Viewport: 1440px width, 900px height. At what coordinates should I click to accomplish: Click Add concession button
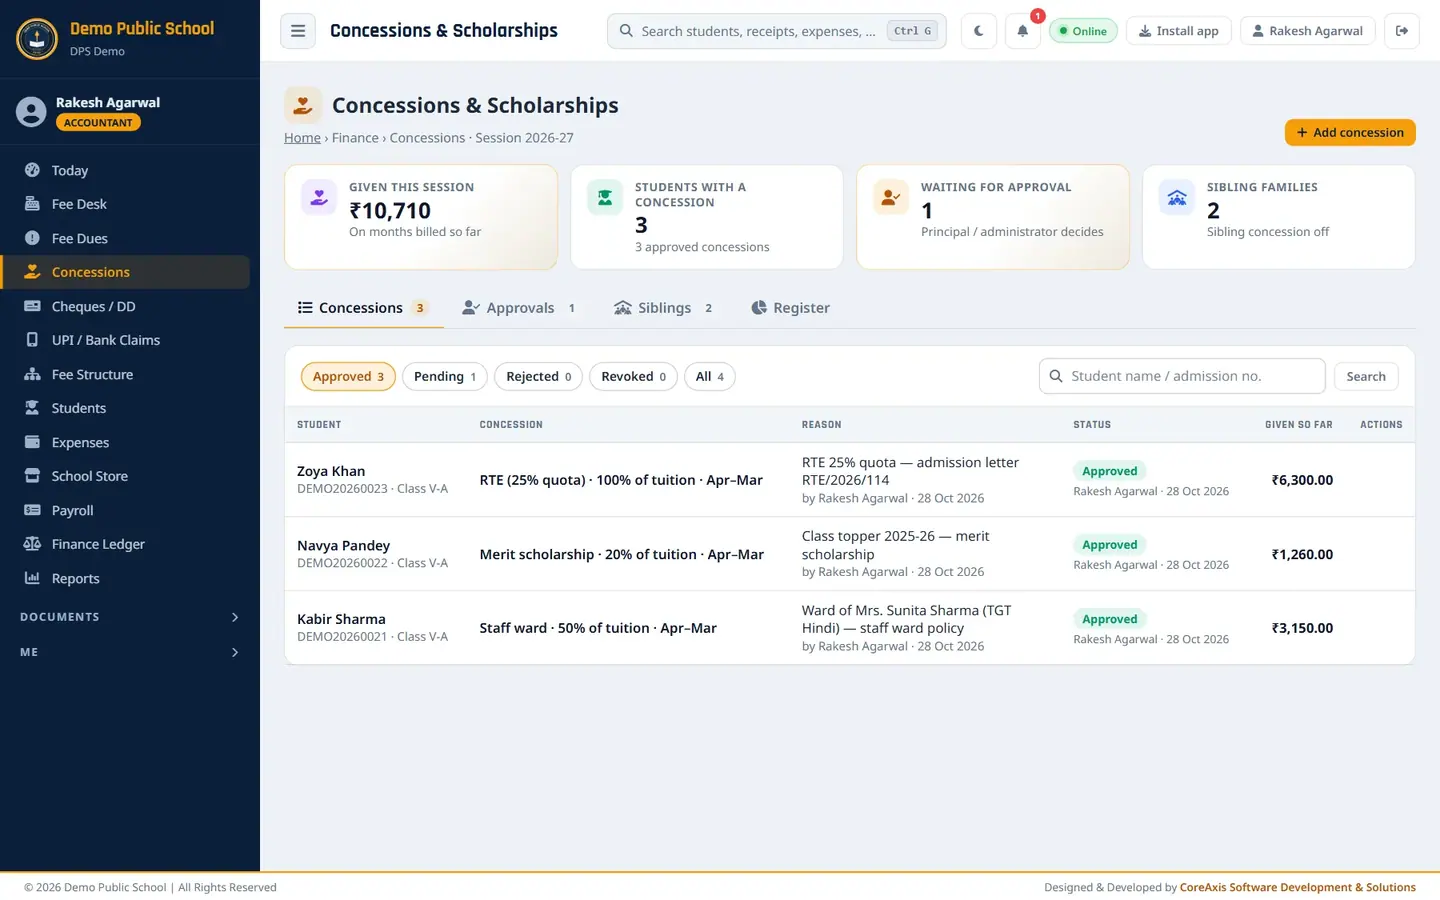1350,132
